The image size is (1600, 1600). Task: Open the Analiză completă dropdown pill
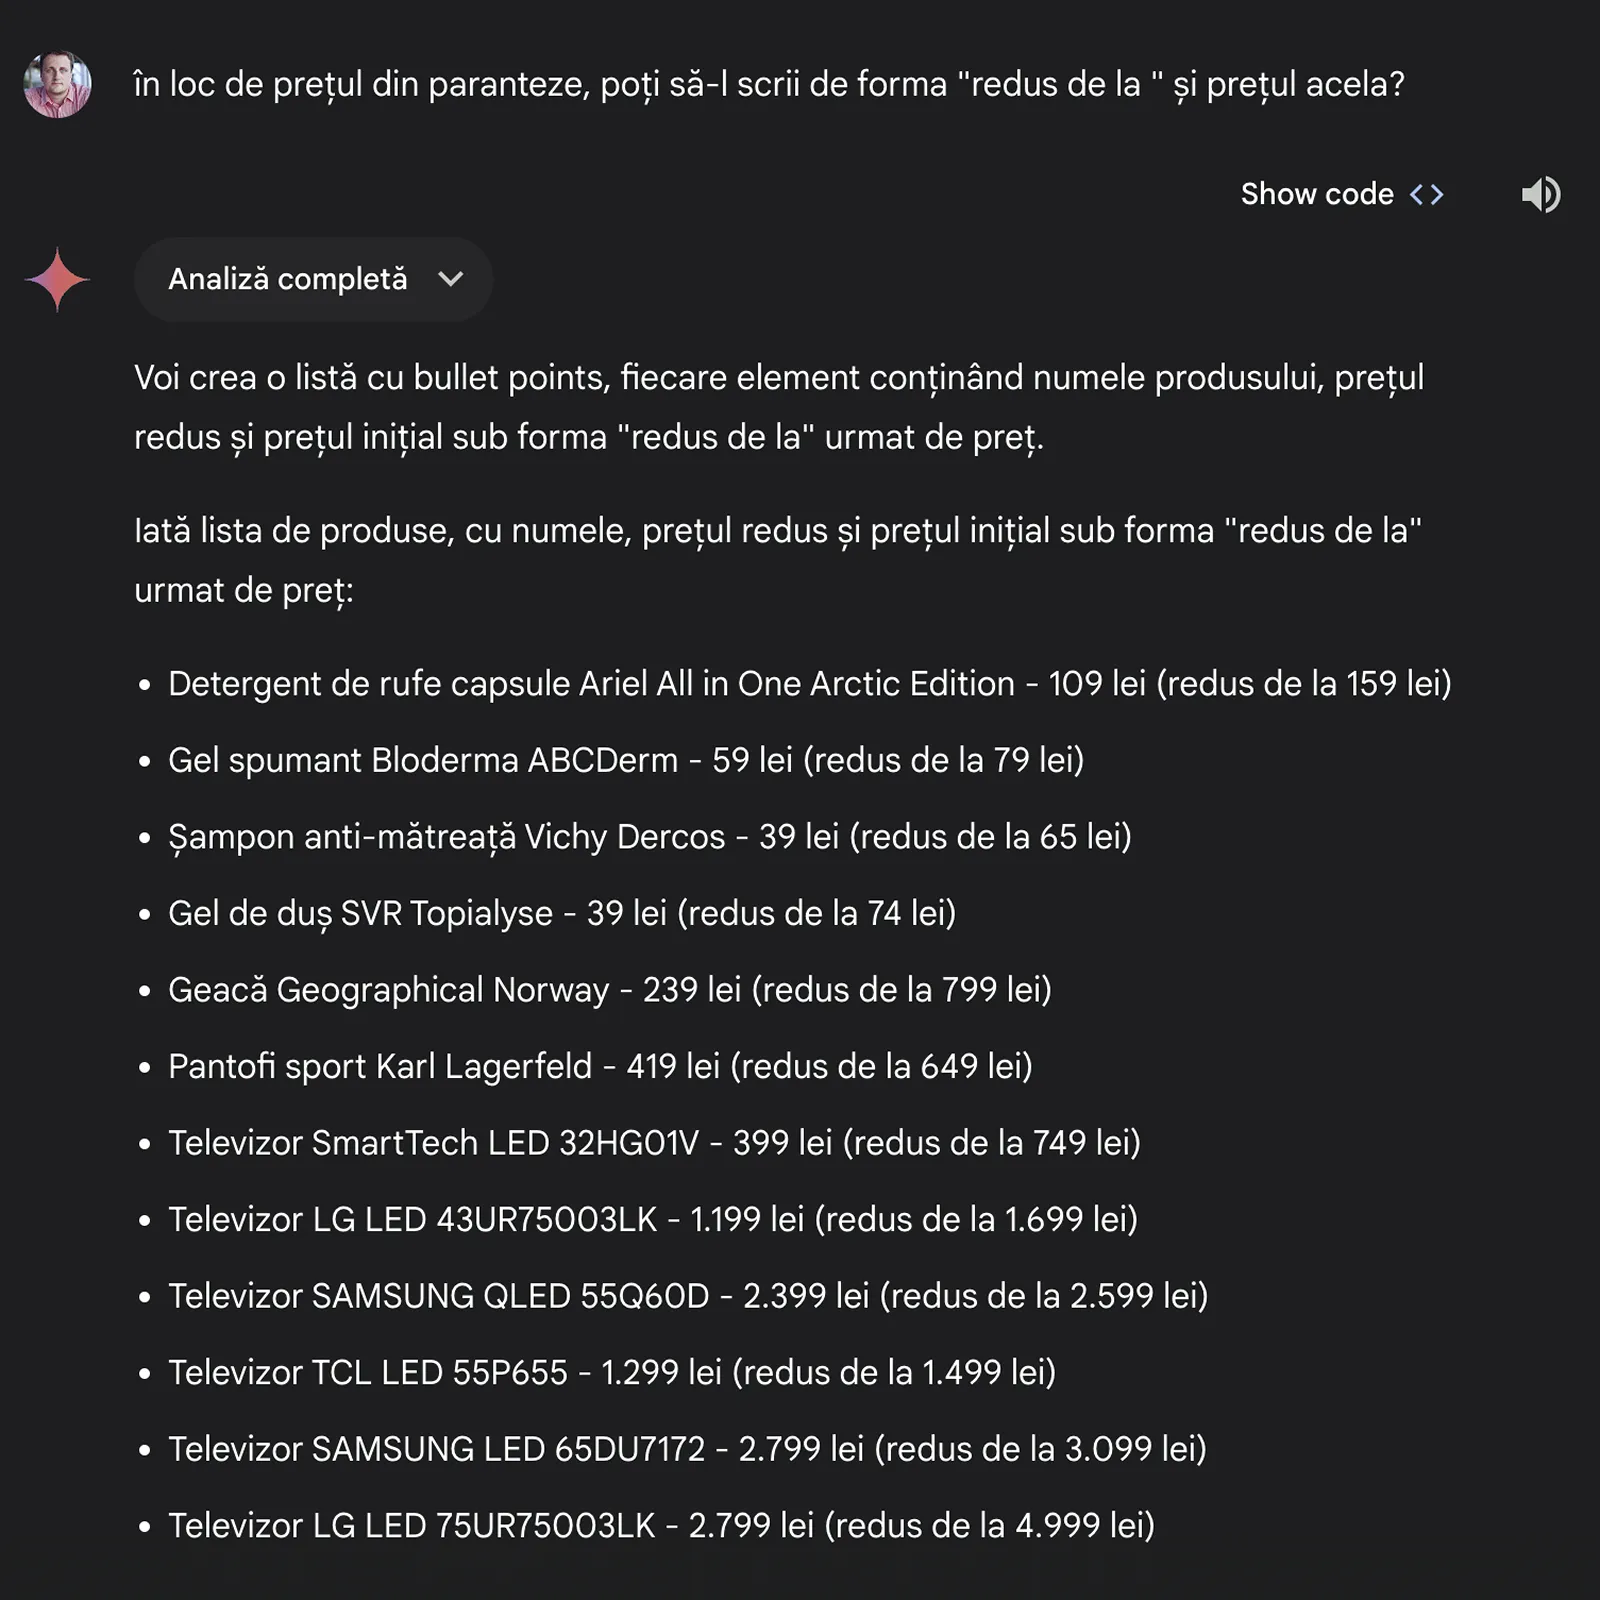pos(313,279)
